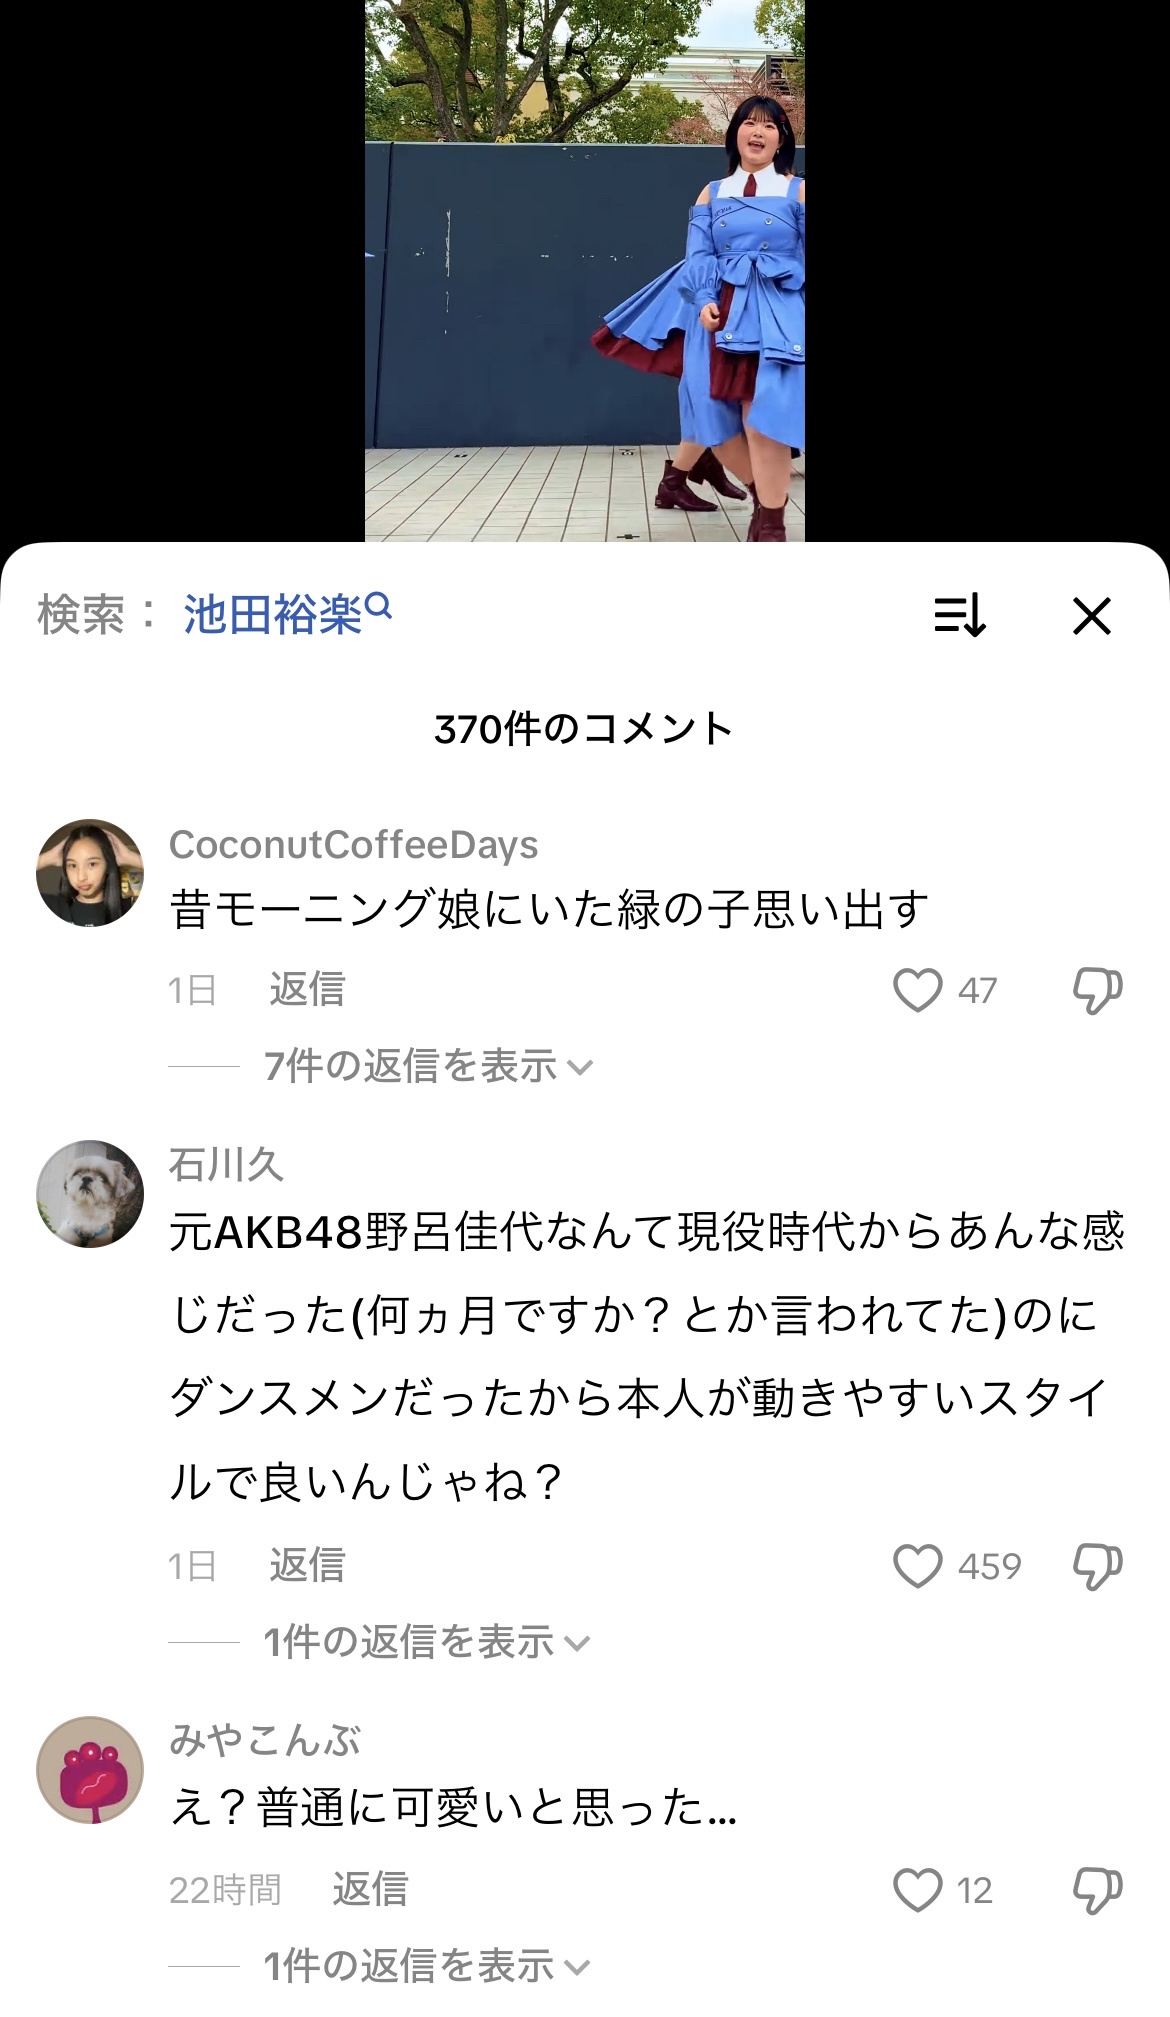Viewport: 1170px width, 2017px height.
Task: Tap the CoconutCoffeeDays username
Action: coord(353,845)
